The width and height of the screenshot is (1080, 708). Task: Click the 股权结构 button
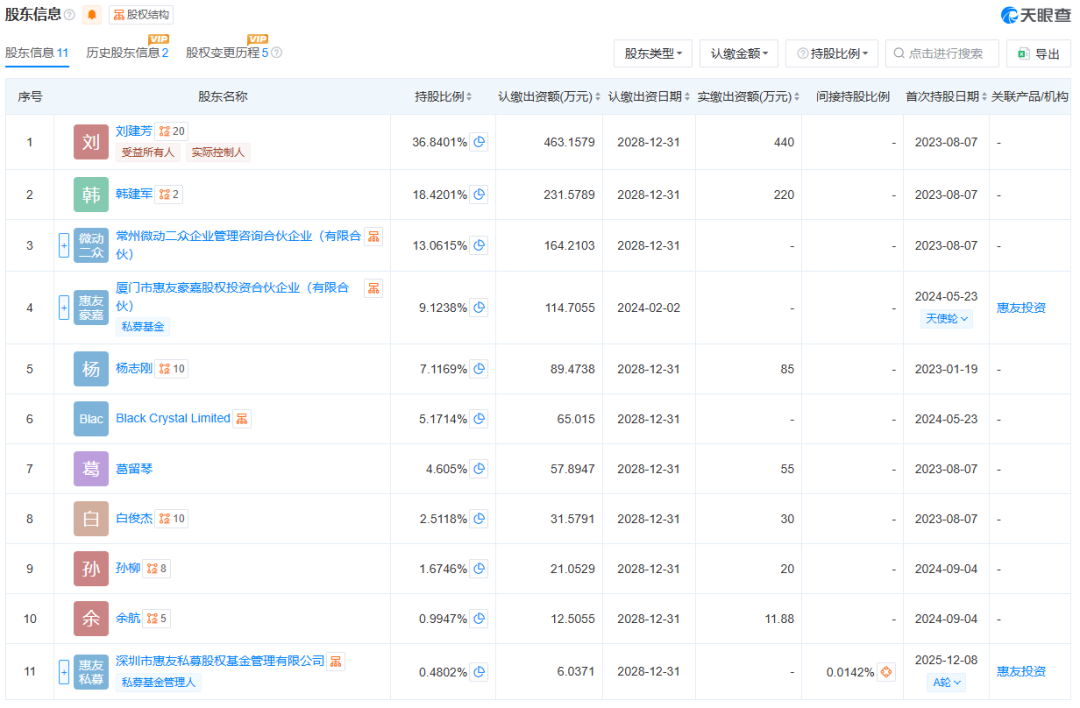point(141,14)
